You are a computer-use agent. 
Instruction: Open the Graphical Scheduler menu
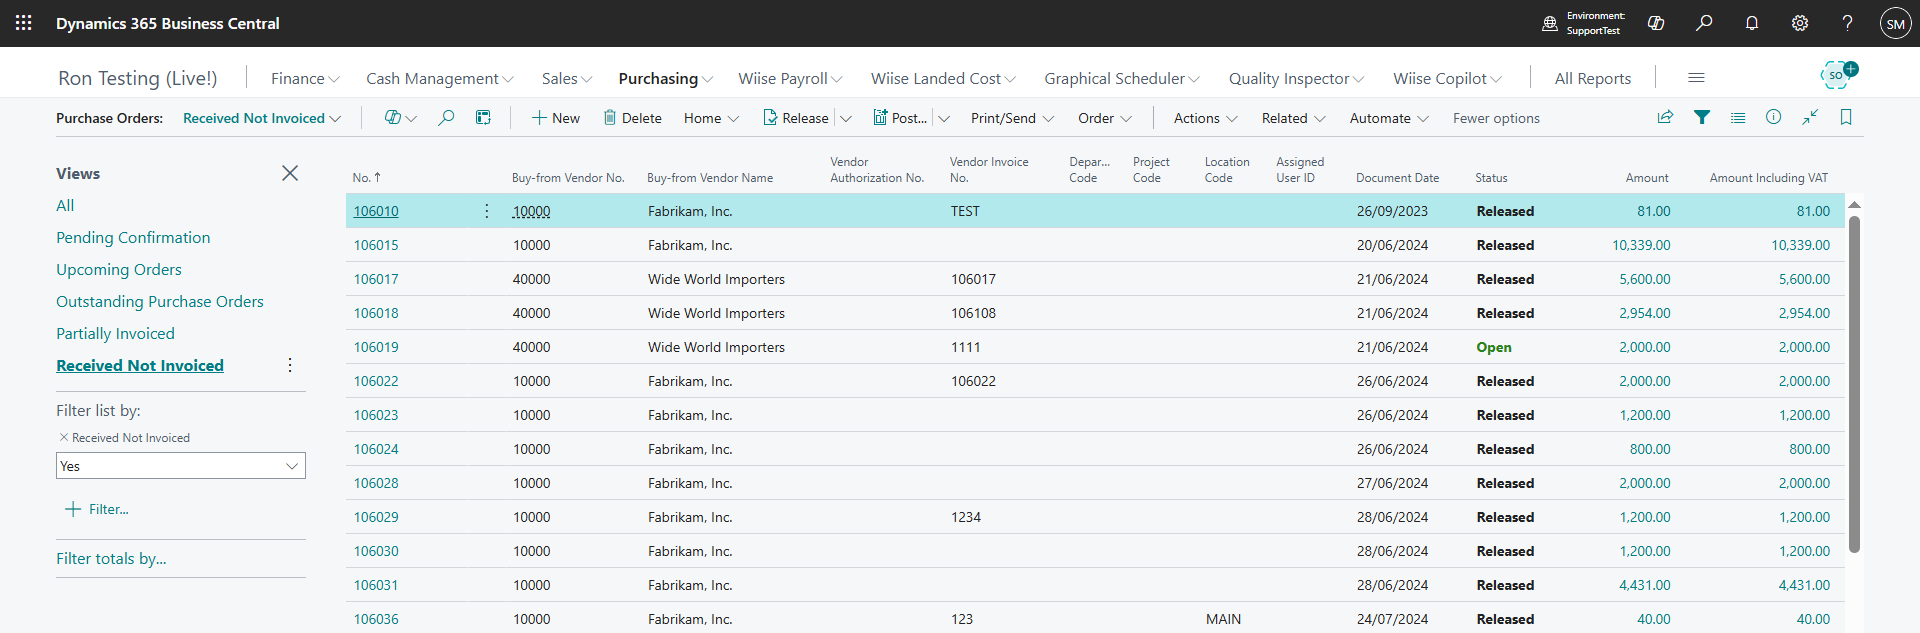(x=1122, y=78)
